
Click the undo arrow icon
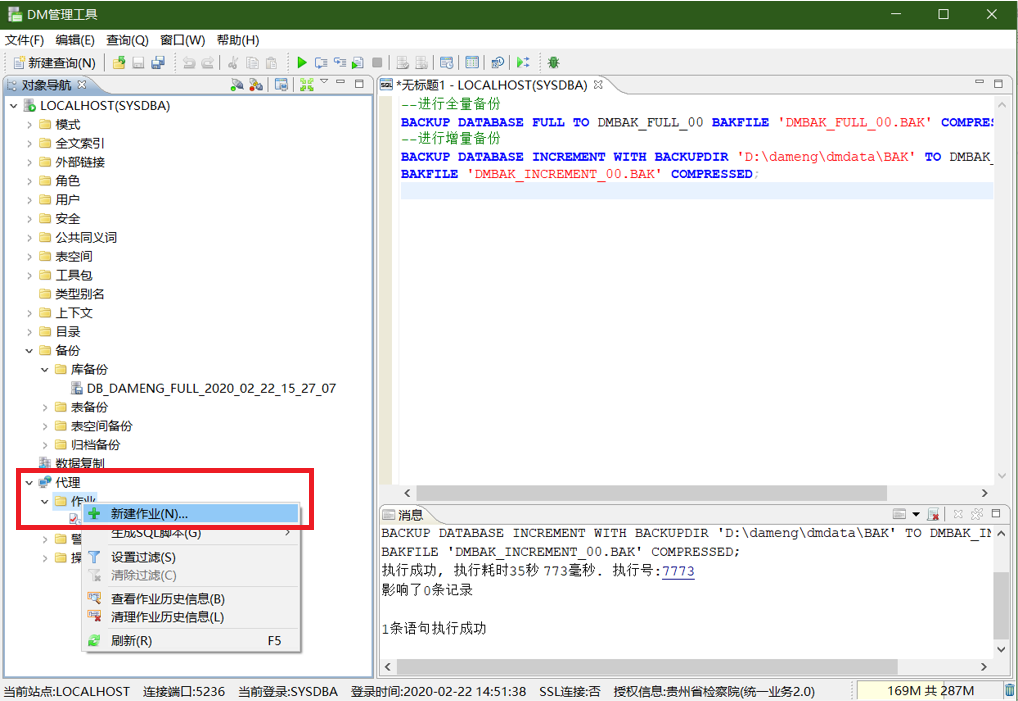(189, 62)
